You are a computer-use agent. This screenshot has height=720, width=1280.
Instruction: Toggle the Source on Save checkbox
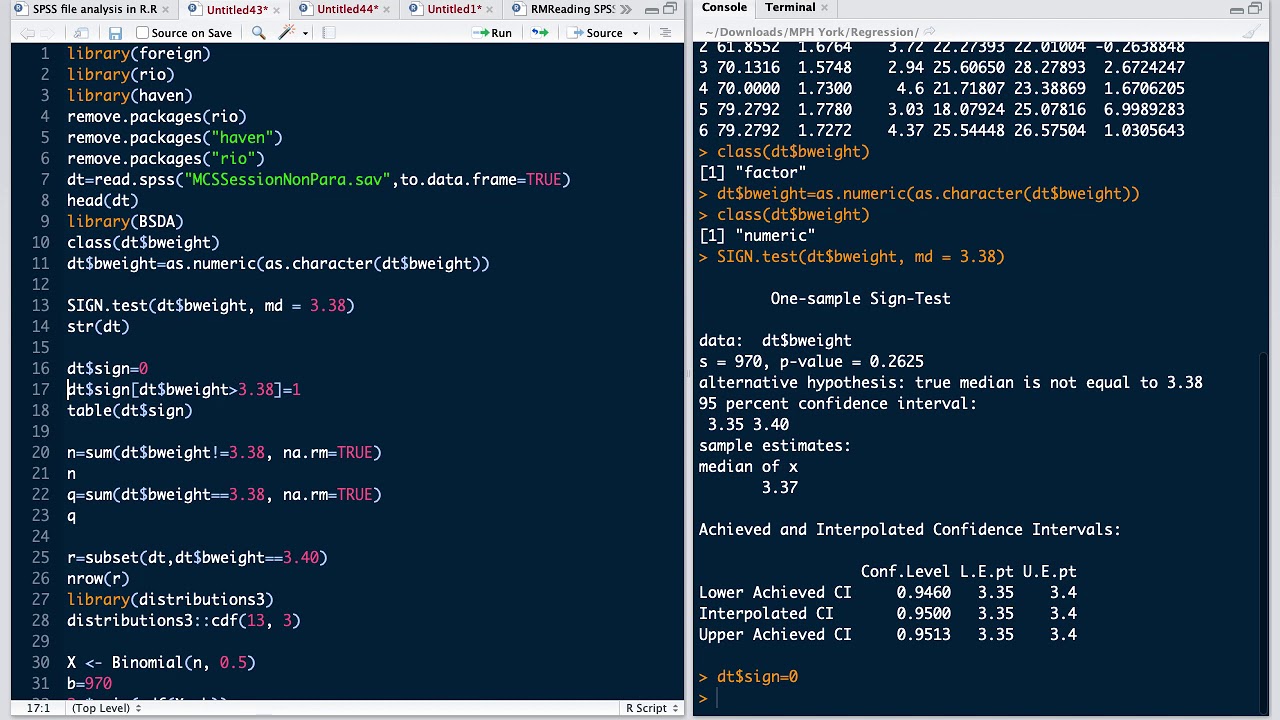142,33
